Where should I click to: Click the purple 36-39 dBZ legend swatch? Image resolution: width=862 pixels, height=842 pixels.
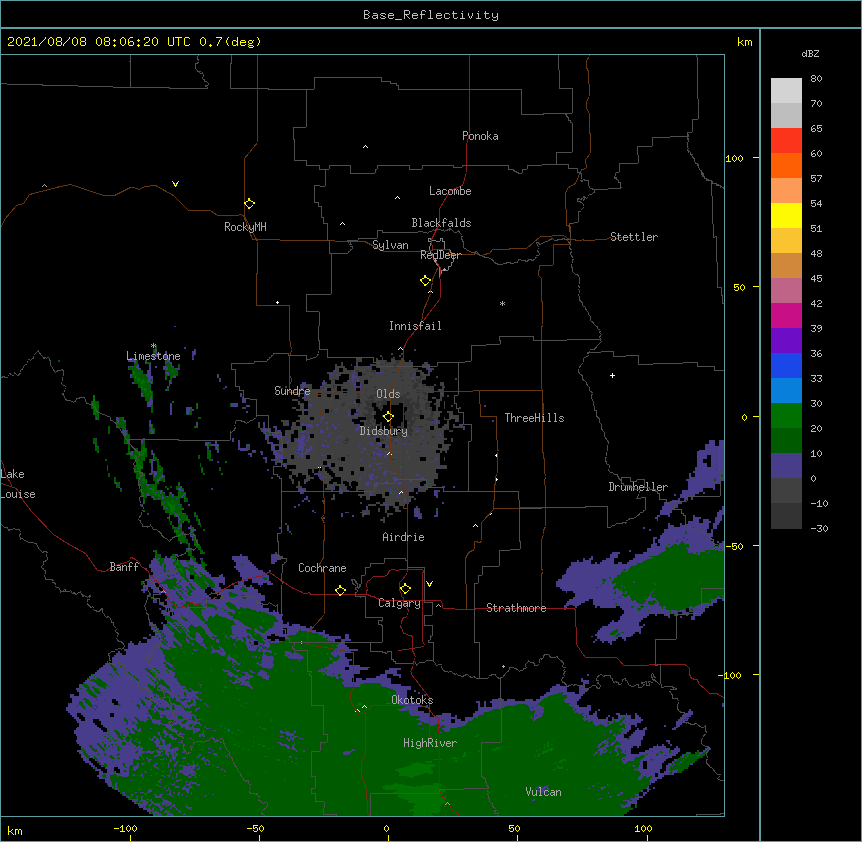(x=786, y=341)
